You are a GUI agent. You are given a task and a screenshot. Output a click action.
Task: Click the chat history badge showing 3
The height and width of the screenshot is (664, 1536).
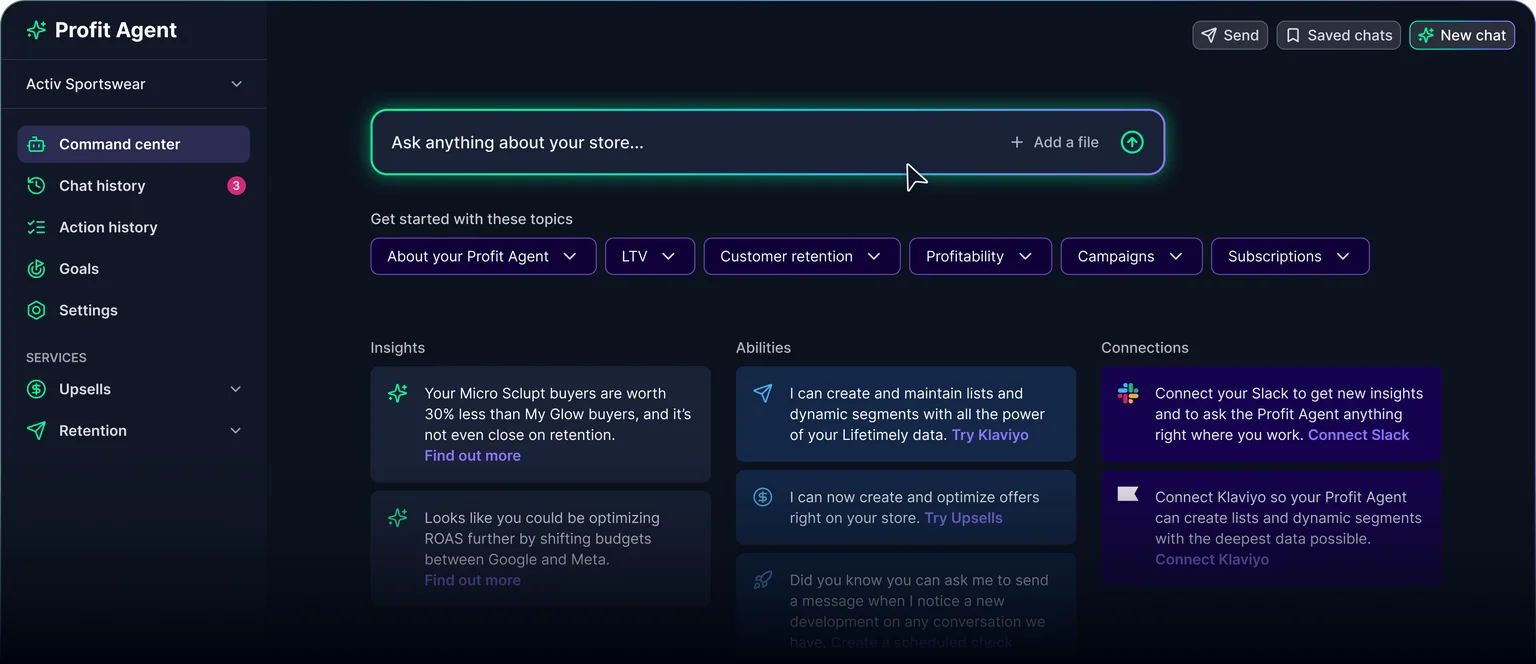point(236,185)
